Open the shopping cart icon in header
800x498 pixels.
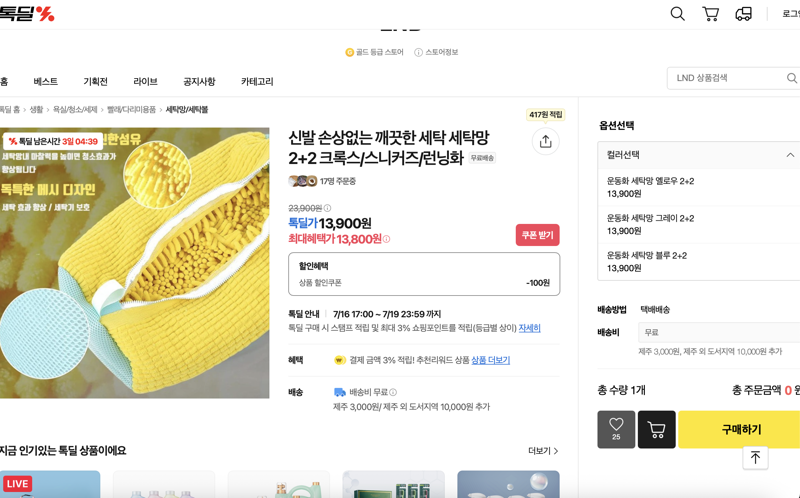[x=710, y=14]
